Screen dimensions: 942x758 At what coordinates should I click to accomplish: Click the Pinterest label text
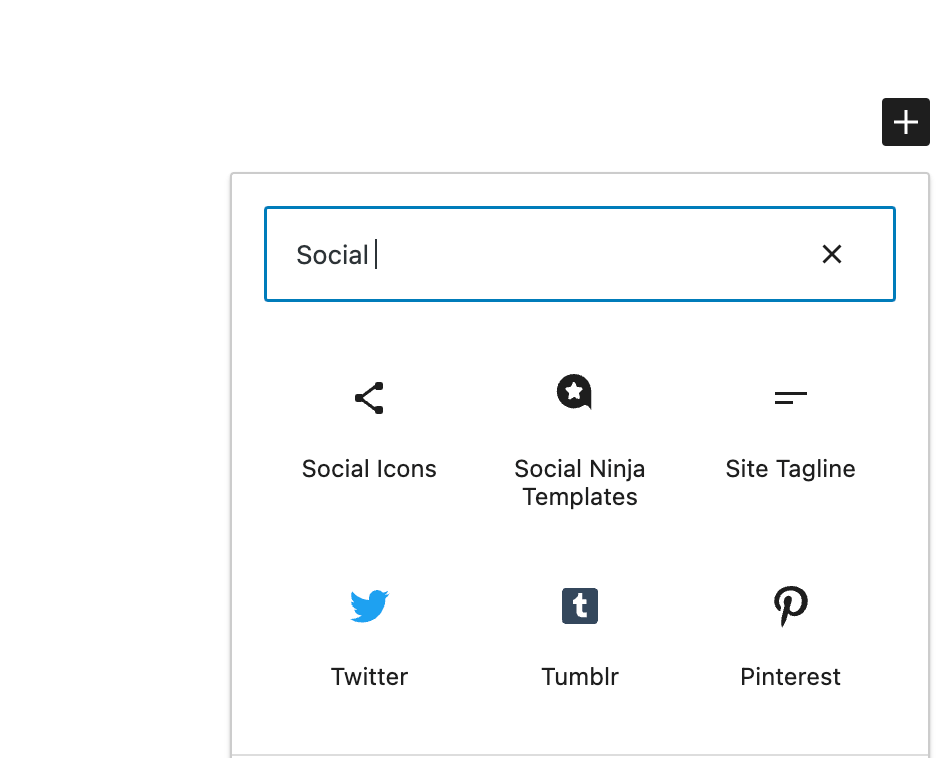point(790,676)
